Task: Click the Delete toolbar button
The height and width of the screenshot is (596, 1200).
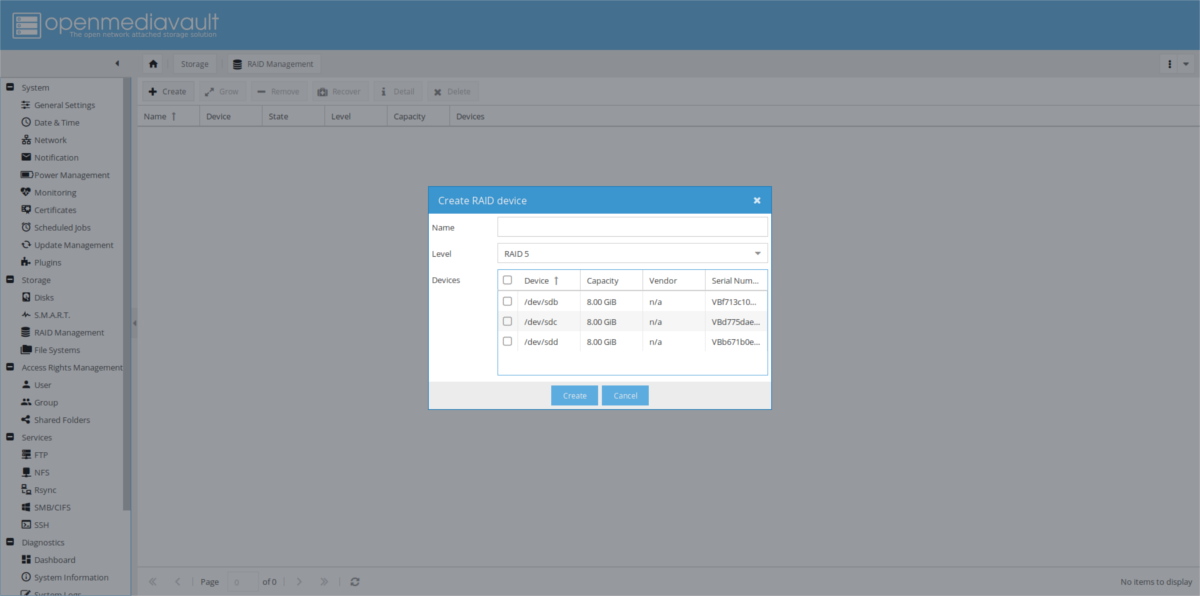Action: coord(451,91)
